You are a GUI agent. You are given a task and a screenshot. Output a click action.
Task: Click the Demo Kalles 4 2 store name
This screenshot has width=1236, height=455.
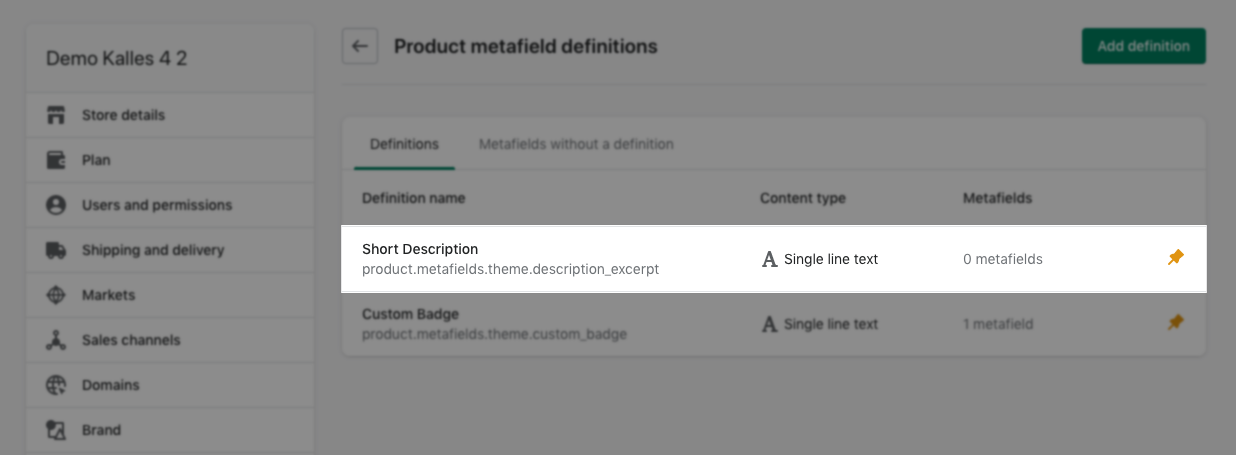[116, 59]
